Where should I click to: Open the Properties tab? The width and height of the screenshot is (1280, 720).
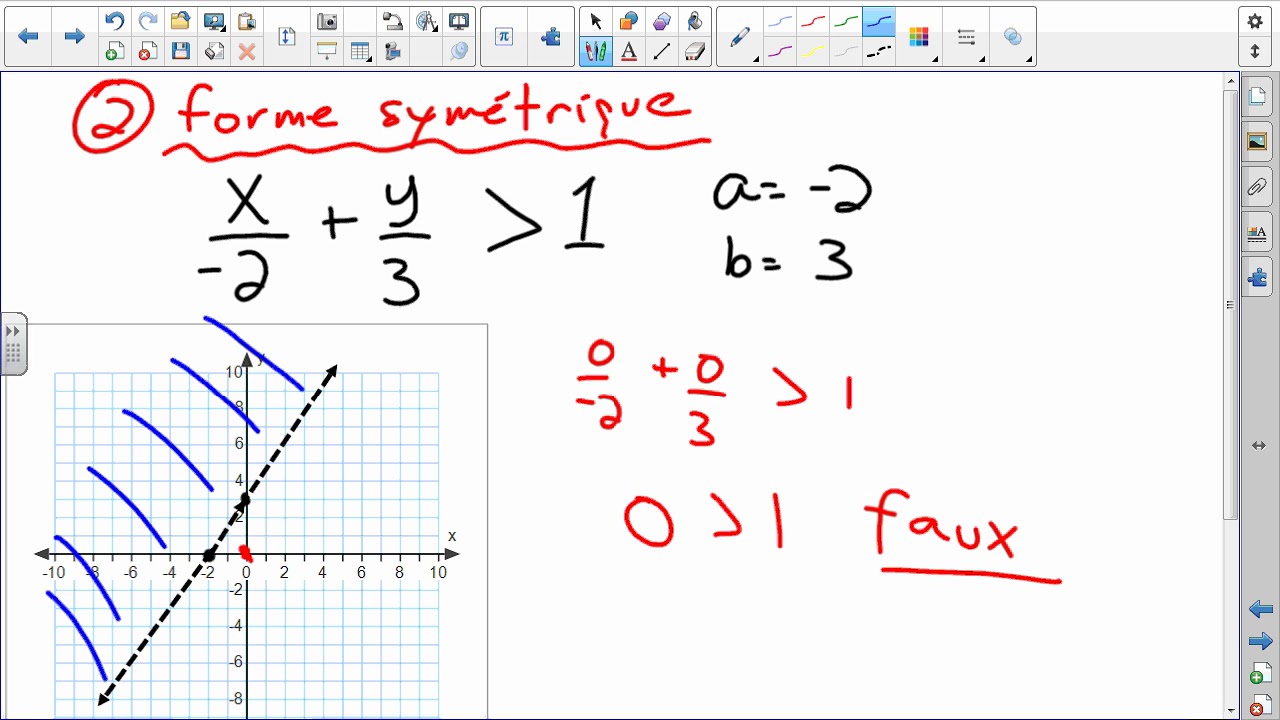[x=1257, y=233]
